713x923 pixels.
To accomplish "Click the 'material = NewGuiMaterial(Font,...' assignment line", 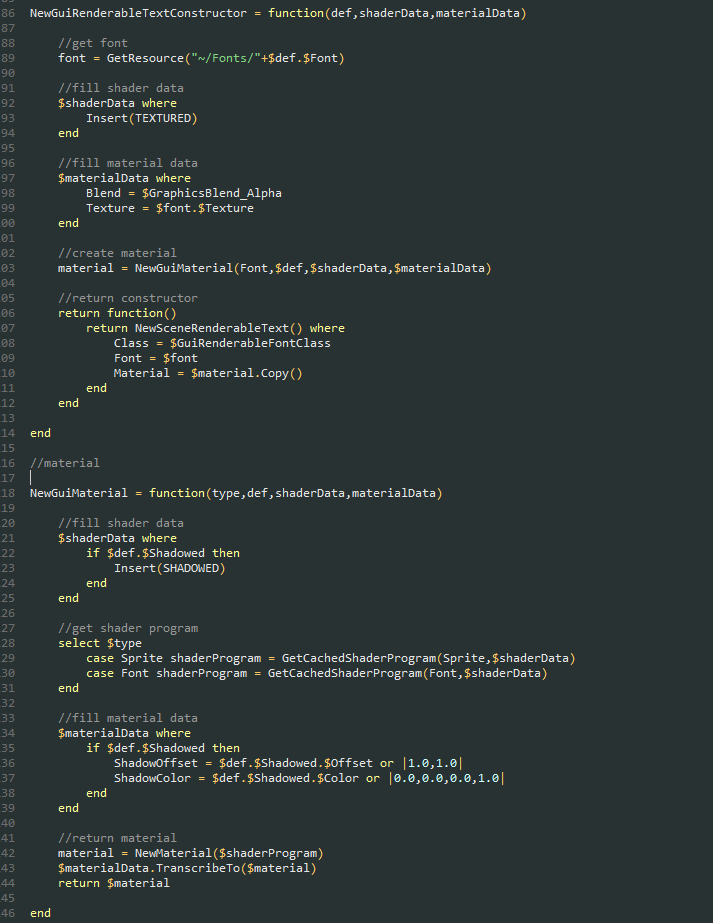I will pyautogui.click(x=274, y=268).
